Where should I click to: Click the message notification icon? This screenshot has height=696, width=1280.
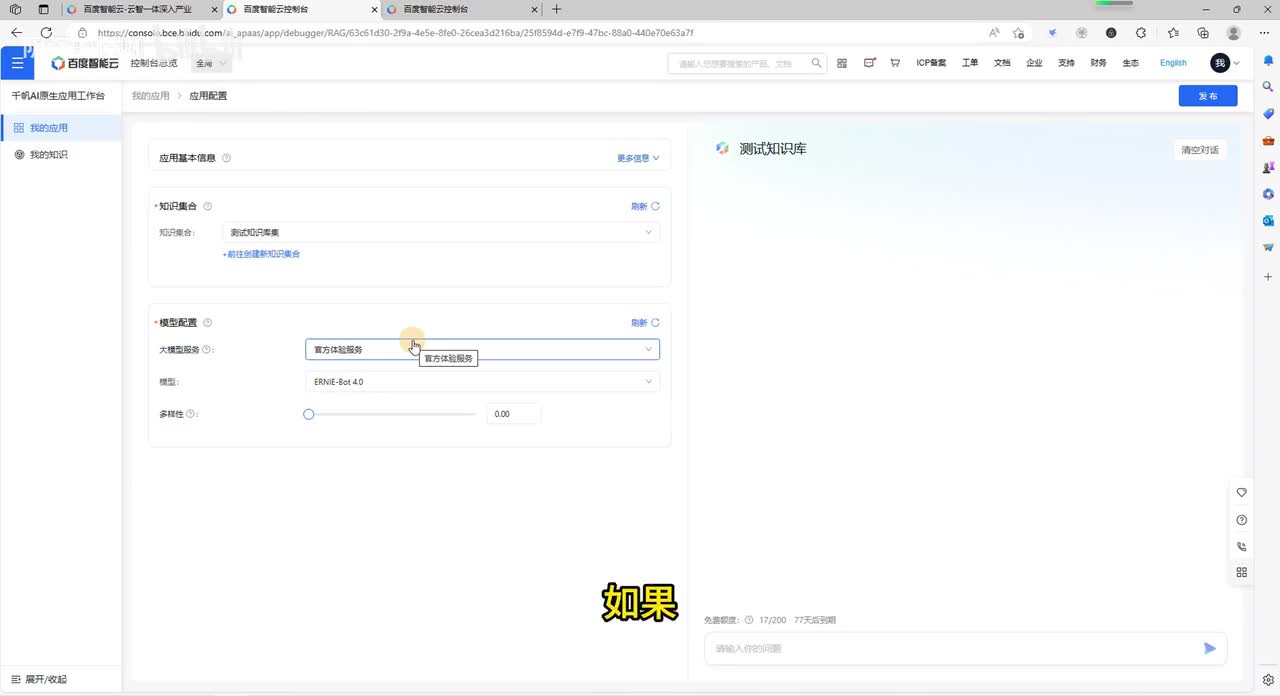point(868,63)
